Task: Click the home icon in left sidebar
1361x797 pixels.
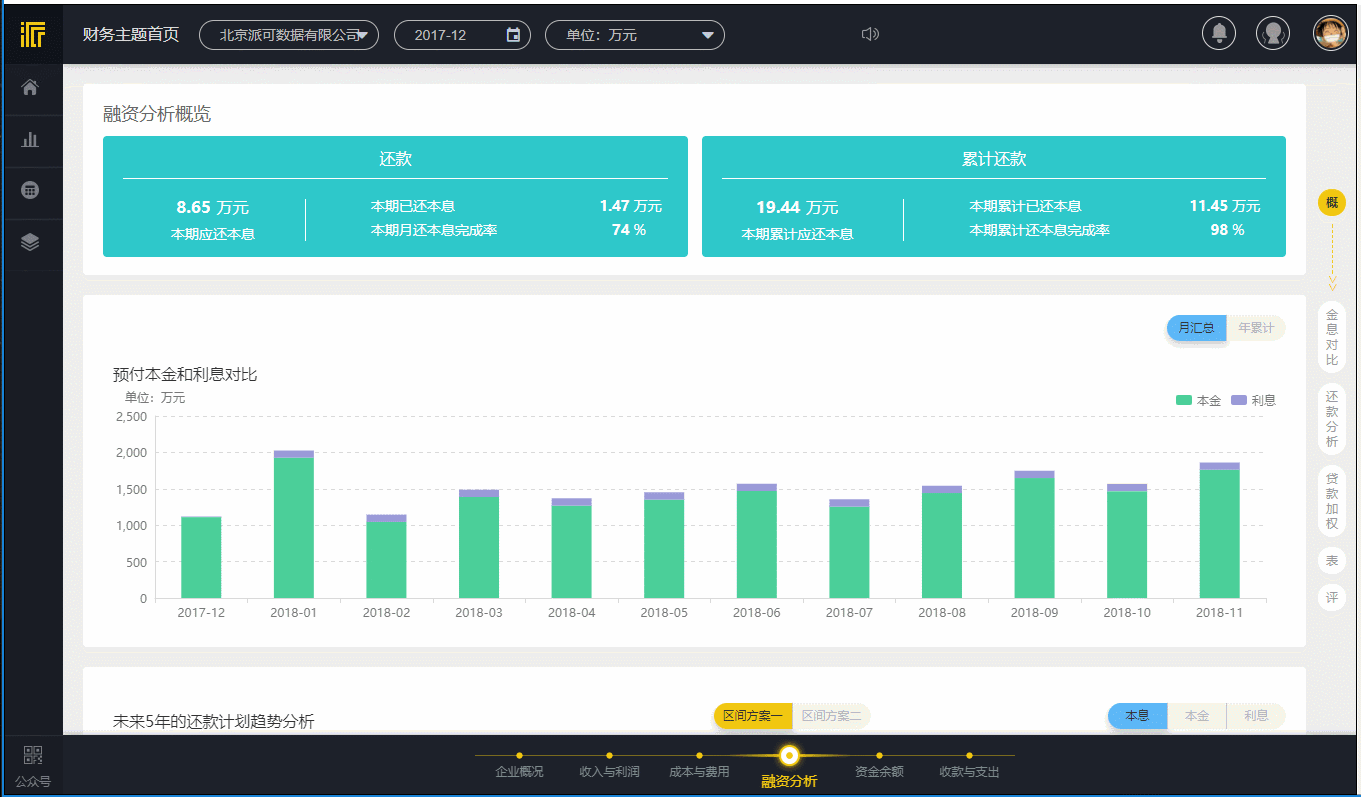Action: point(30,88)
